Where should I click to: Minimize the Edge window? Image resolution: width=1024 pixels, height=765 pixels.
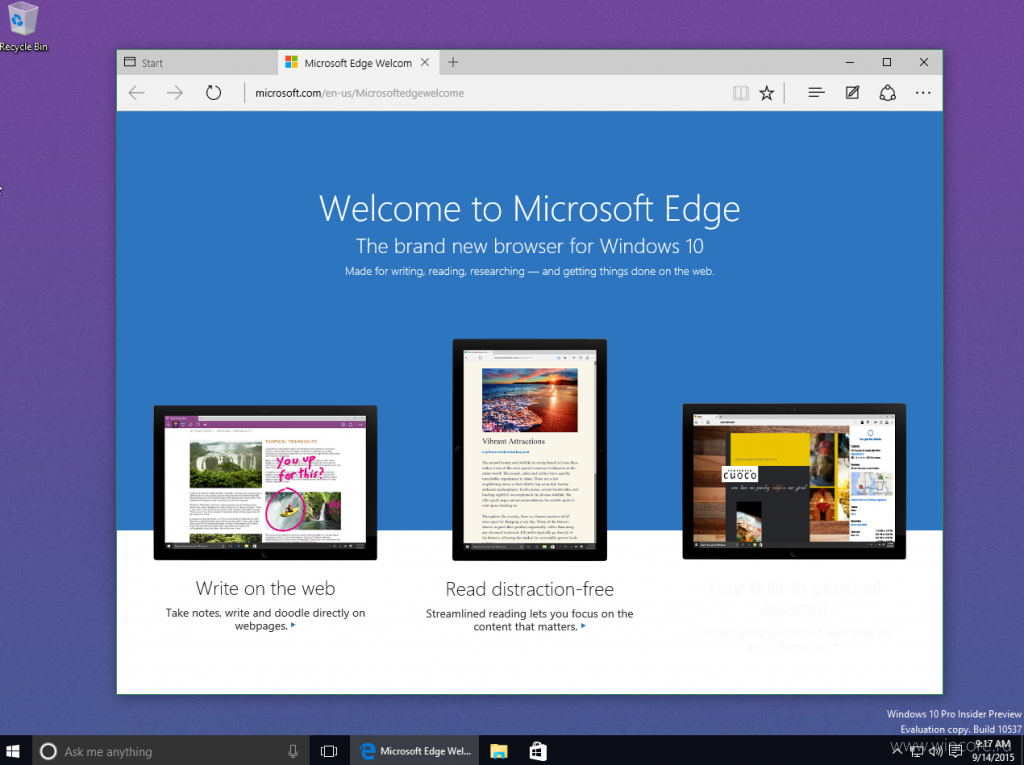click(x=850, y=62)
